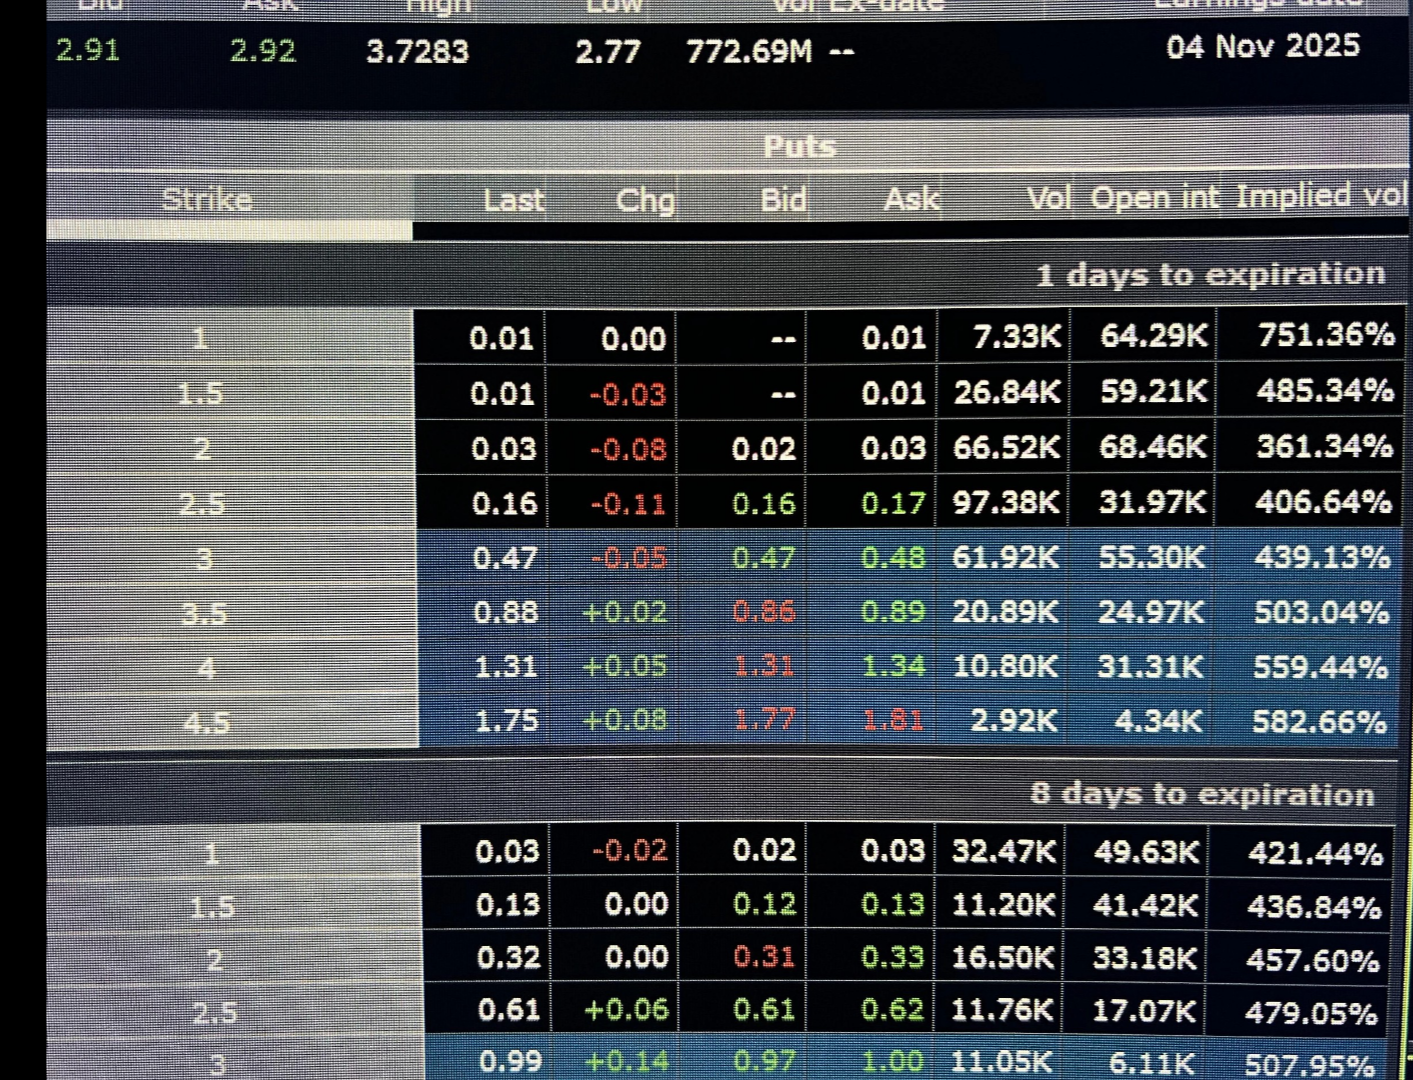1413x1080 pixels.
Task: Select the Puts section heading
Action: pyautogui.click(x=799, y=146)
